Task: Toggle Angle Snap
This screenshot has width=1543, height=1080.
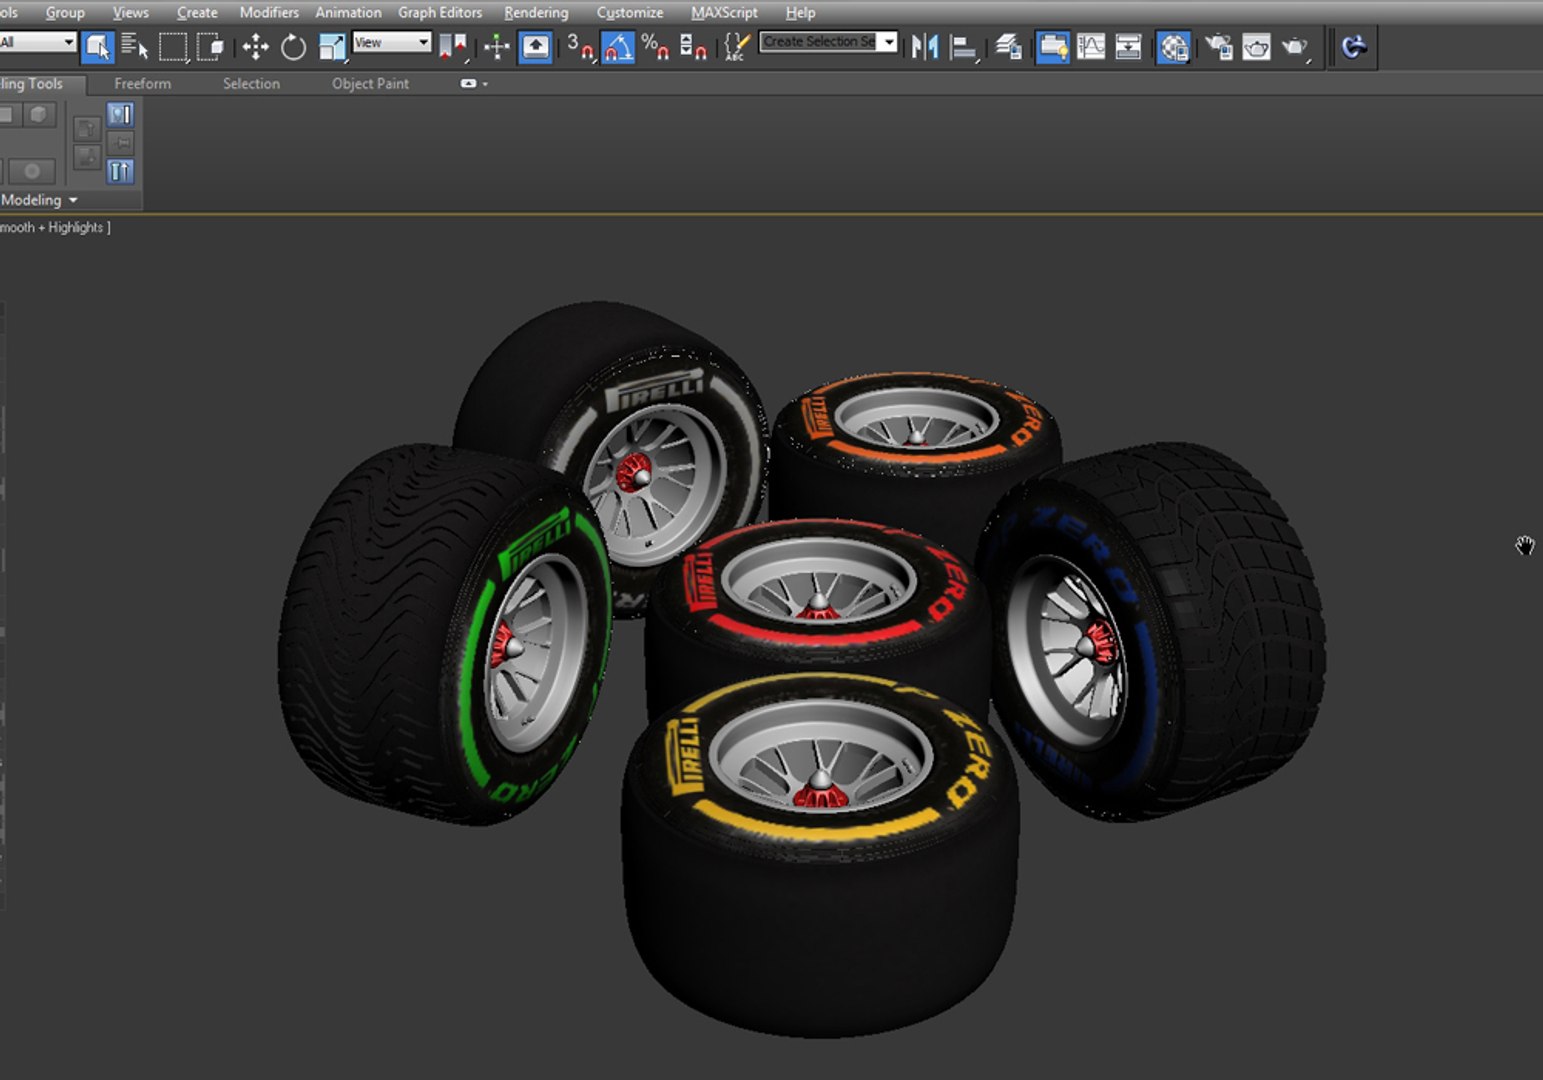Action: point(618,46)
